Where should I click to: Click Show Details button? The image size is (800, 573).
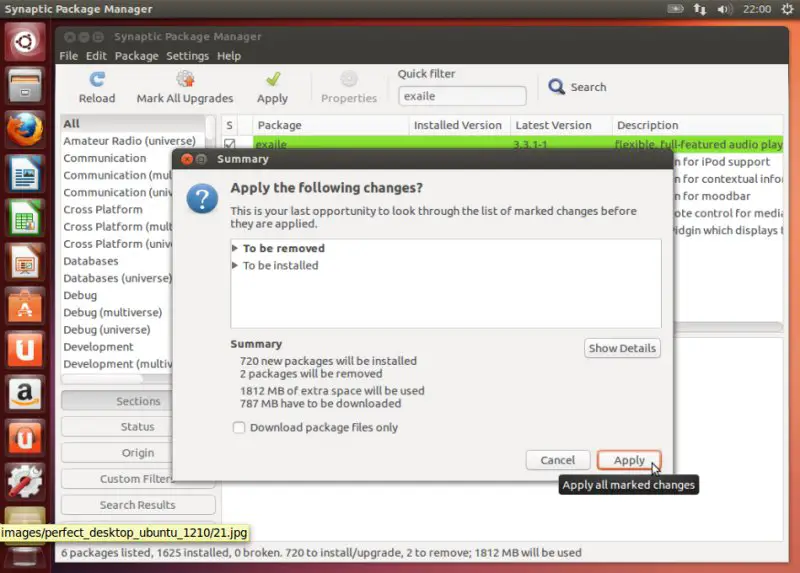coord(622,348)
